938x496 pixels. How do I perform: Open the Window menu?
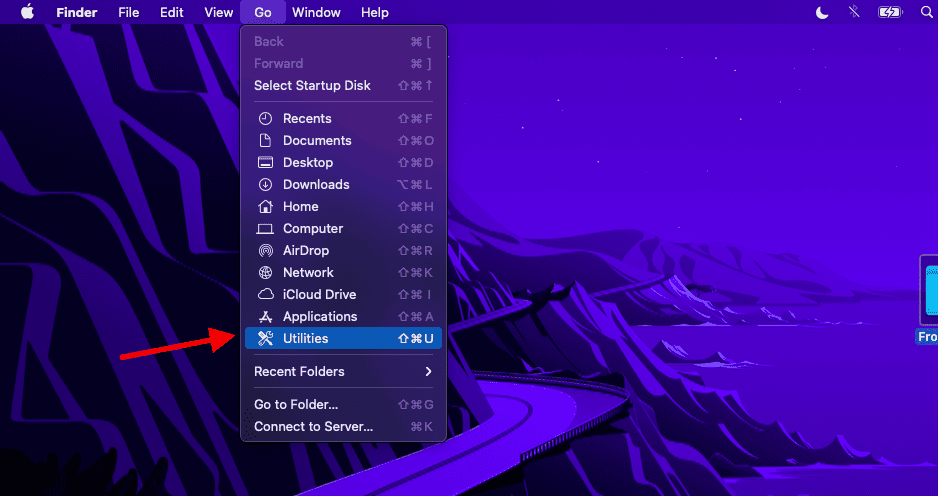316,12
